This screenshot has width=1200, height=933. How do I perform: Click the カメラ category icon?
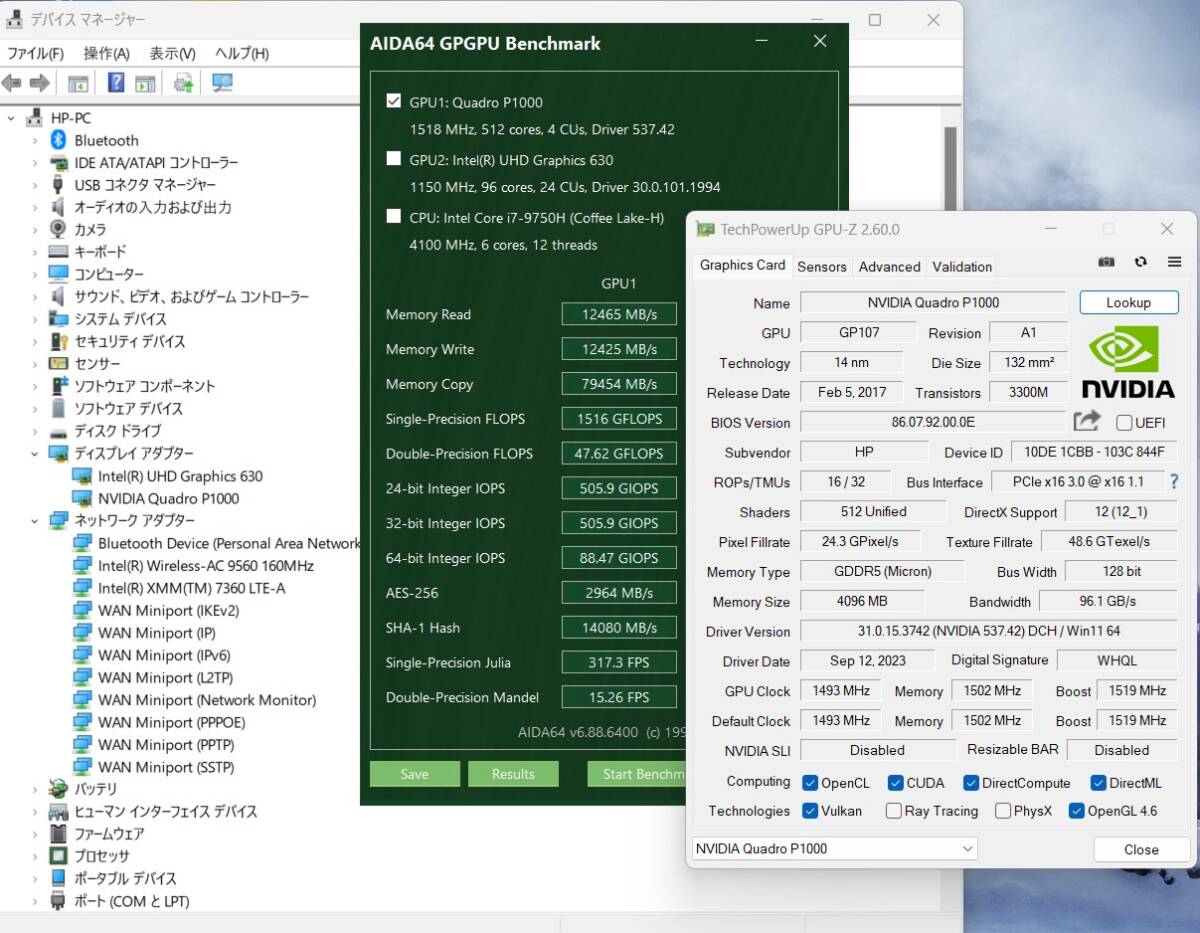pos(58,229)
